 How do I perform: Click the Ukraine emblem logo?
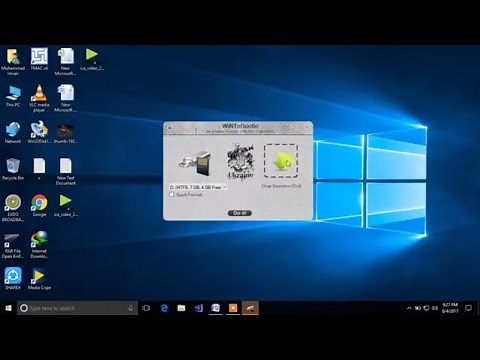pos(240,161)
